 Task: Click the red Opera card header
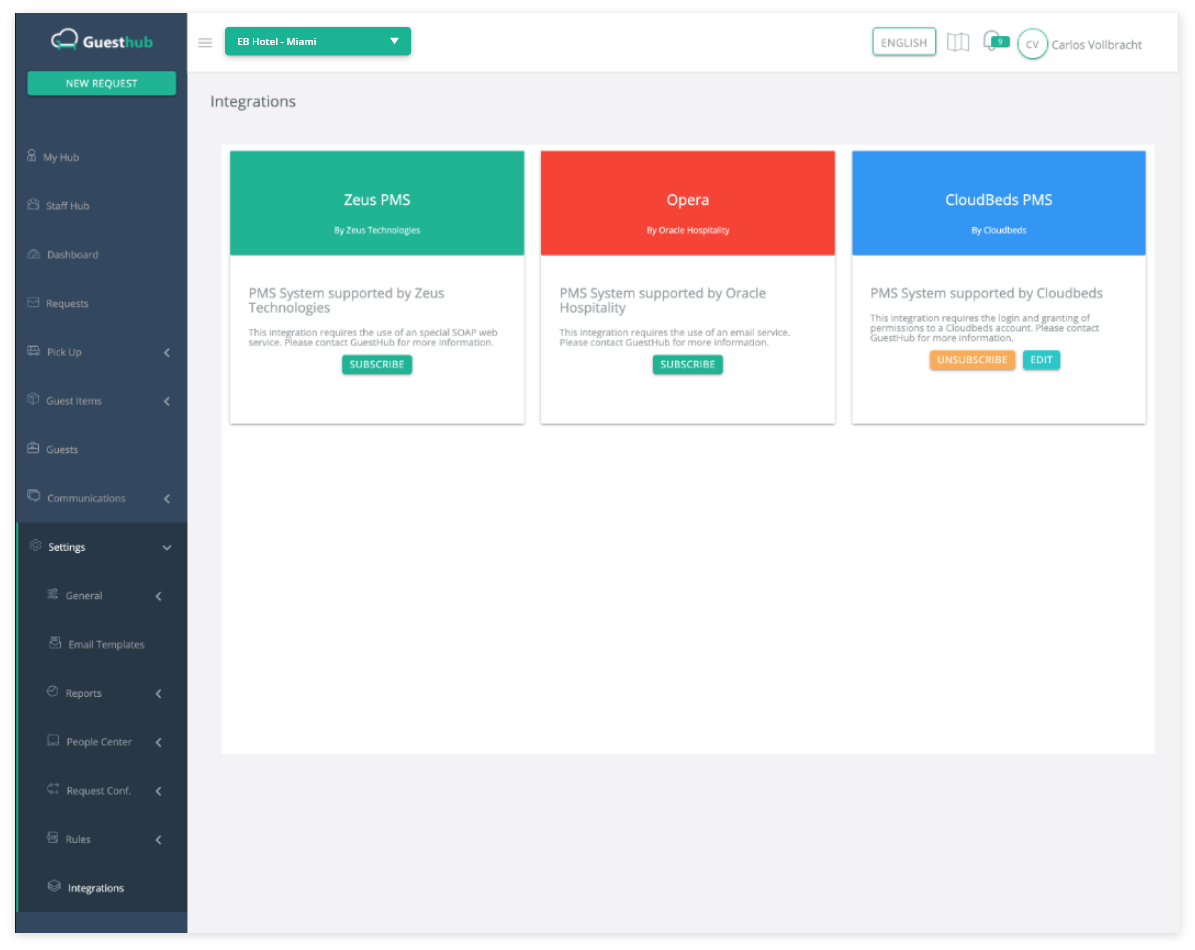coord(687,203)
